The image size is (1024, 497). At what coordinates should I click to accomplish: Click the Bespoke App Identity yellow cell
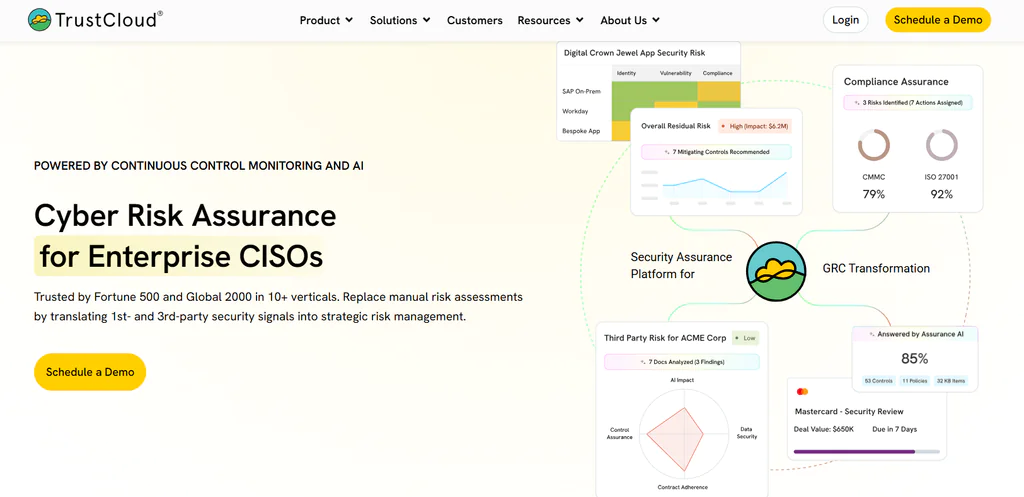(621, 131)
